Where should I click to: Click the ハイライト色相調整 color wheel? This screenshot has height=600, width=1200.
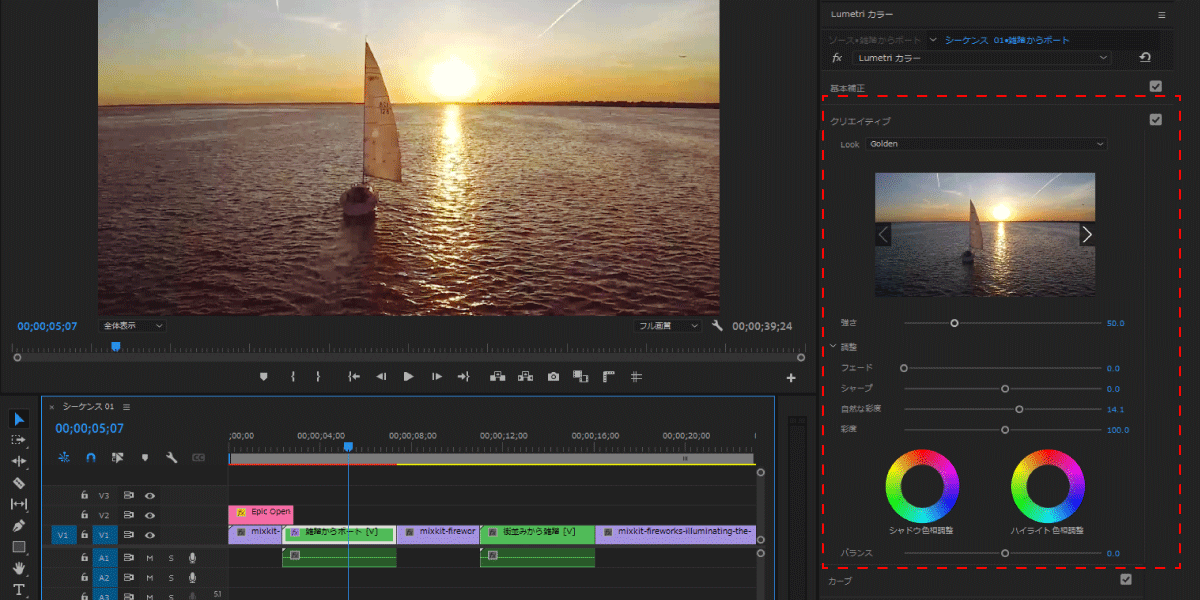(1048, 486)
